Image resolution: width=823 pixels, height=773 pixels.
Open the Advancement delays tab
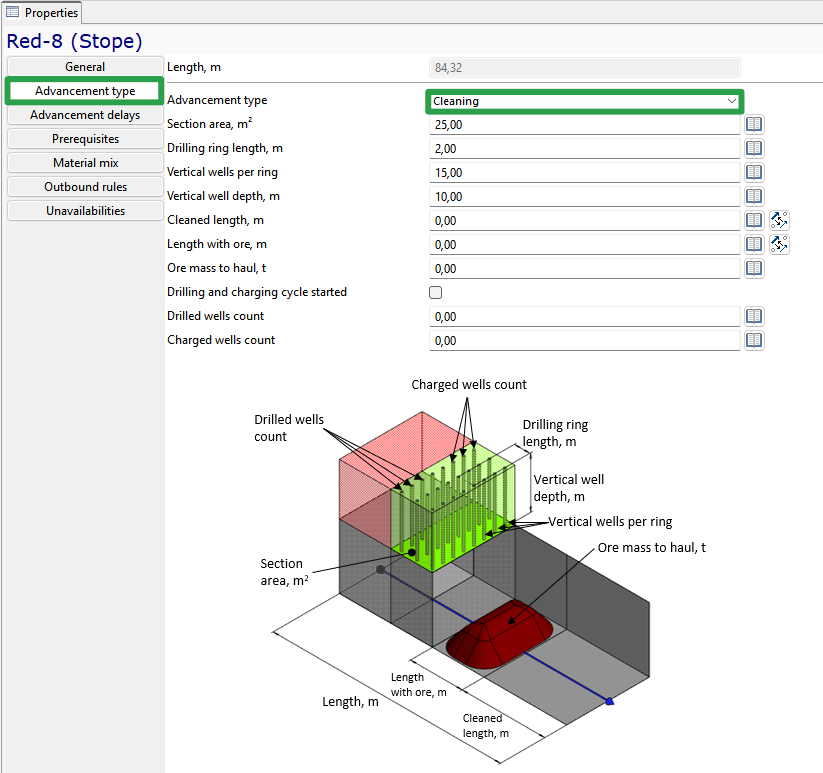click(x=85, y=115)
